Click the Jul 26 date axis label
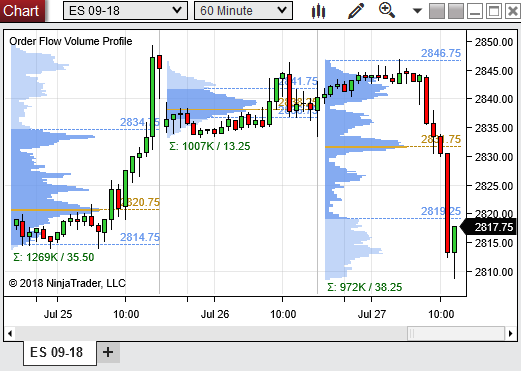Screen dimensions: 521x371 [215, 314]
